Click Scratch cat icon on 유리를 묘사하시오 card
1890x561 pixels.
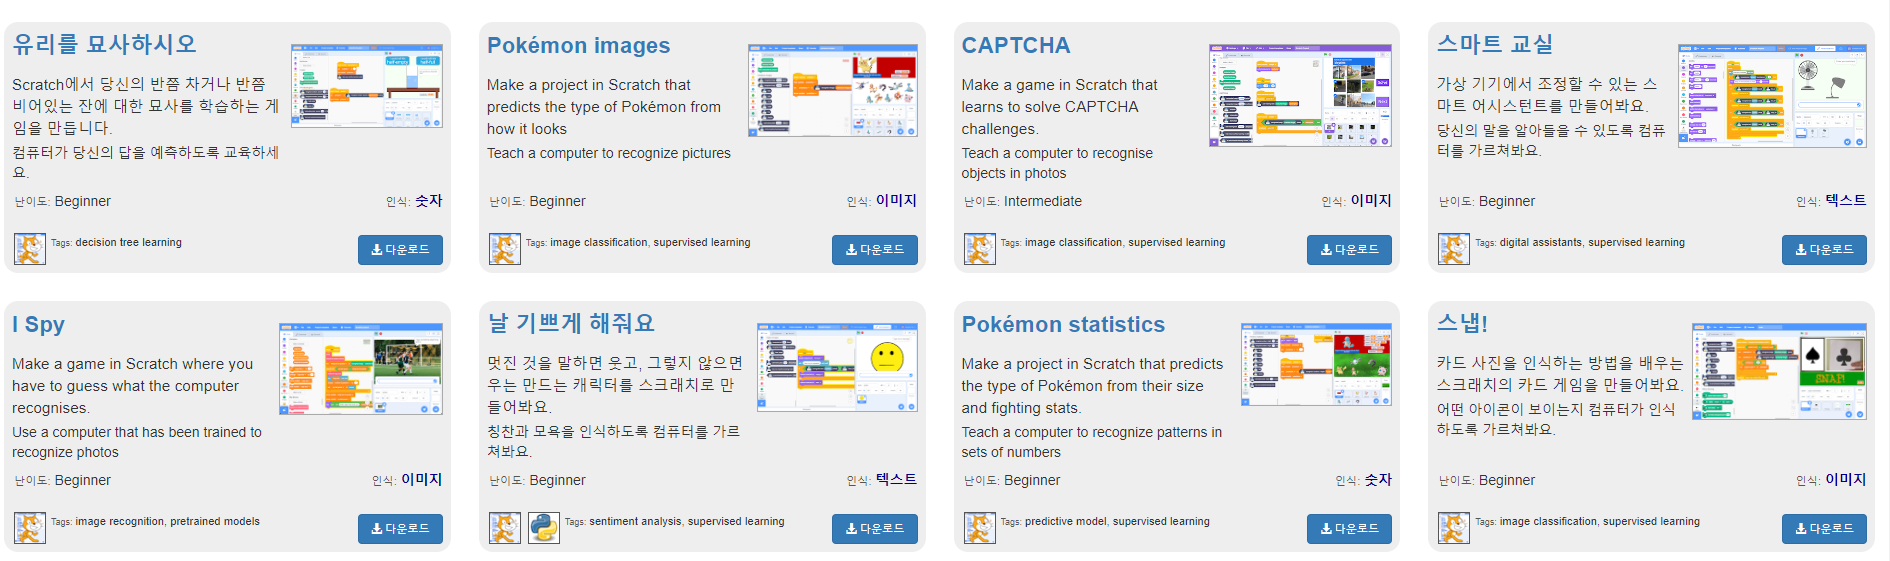click(x=30, y=249)
